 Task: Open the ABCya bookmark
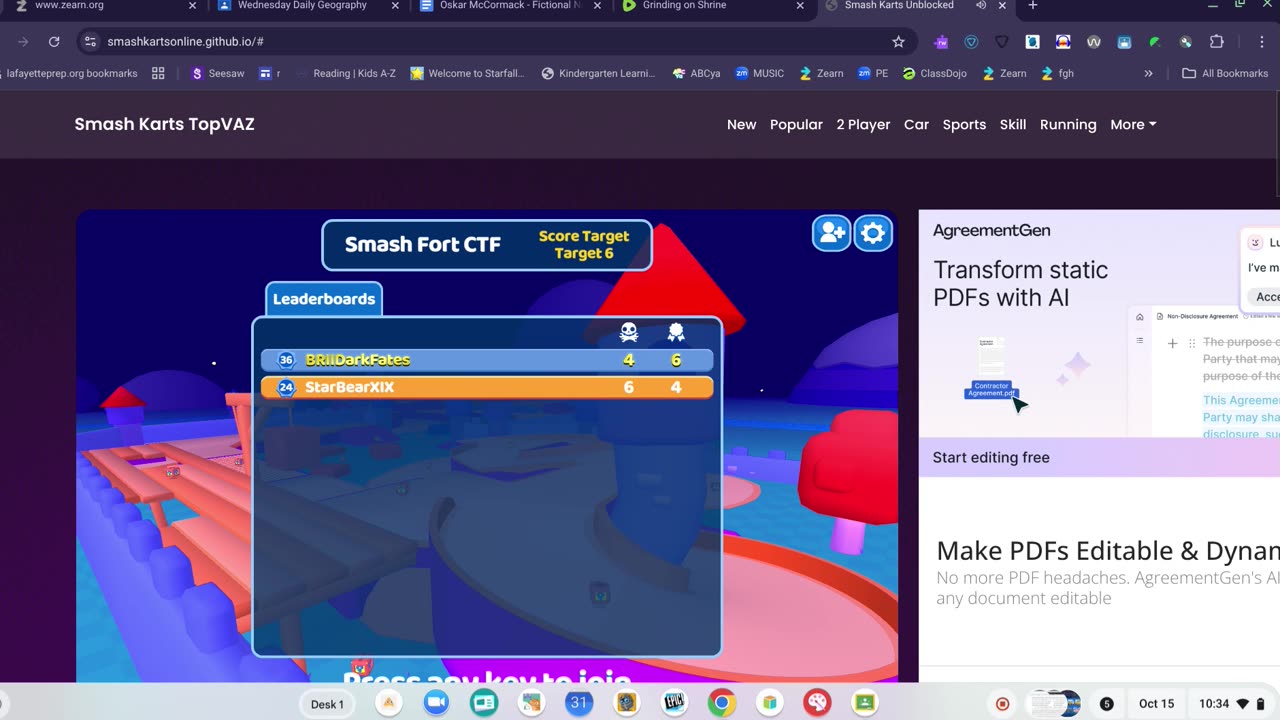pyautogui.click(x=696, y=73)
